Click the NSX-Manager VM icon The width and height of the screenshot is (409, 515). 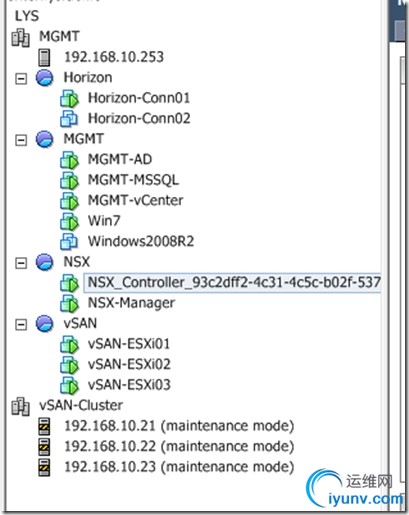tap(69, 303)
